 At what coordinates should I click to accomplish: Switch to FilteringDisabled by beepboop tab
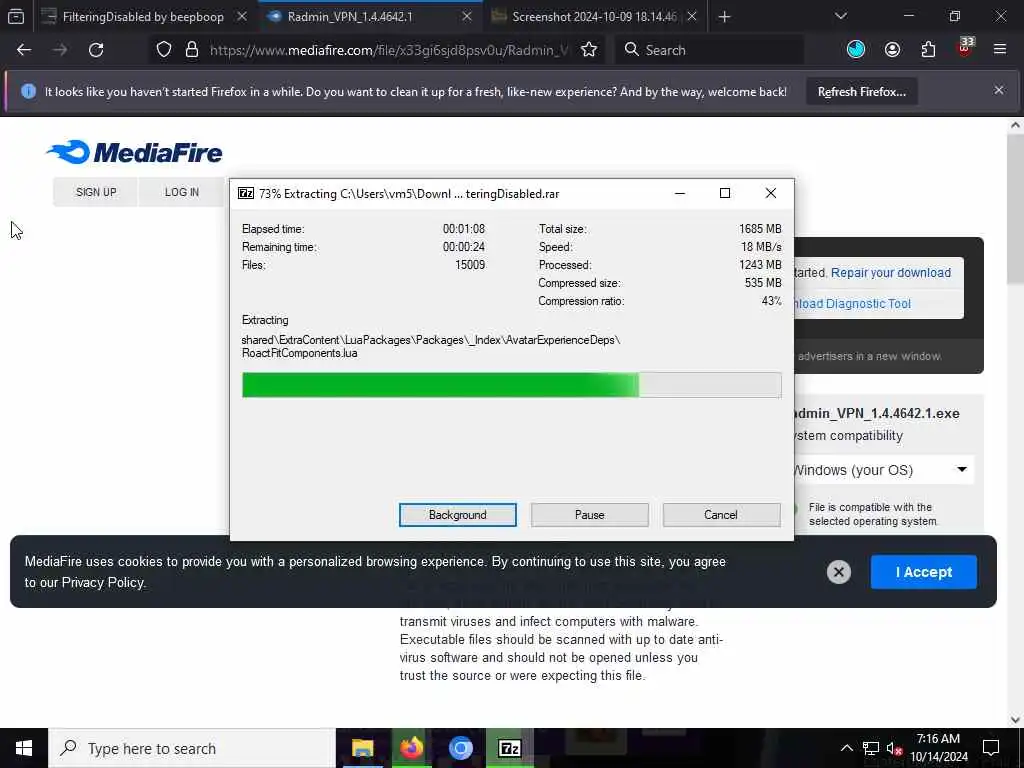coord(143,16)
